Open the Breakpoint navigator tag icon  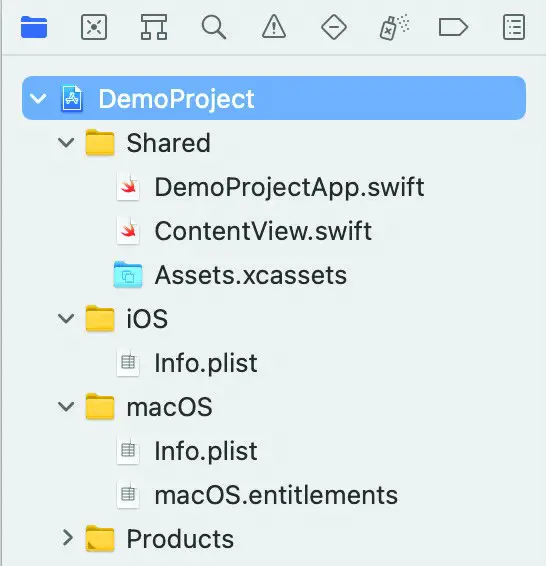pos(454,27)
